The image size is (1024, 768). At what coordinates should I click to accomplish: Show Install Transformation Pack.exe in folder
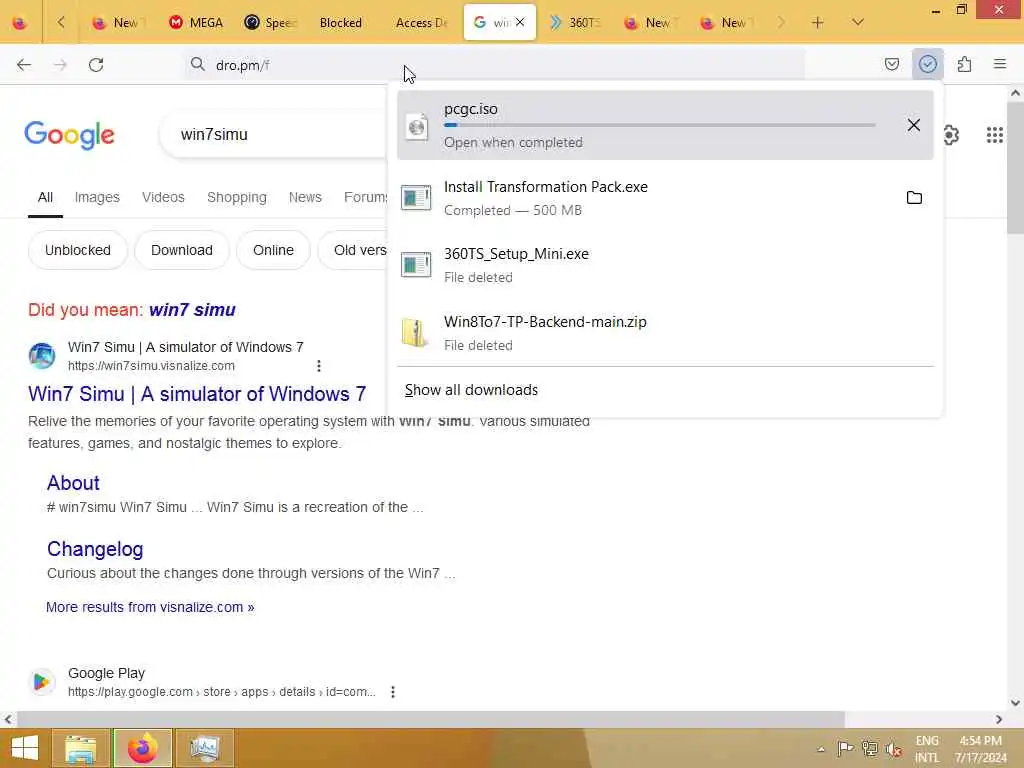click(914, 197)
